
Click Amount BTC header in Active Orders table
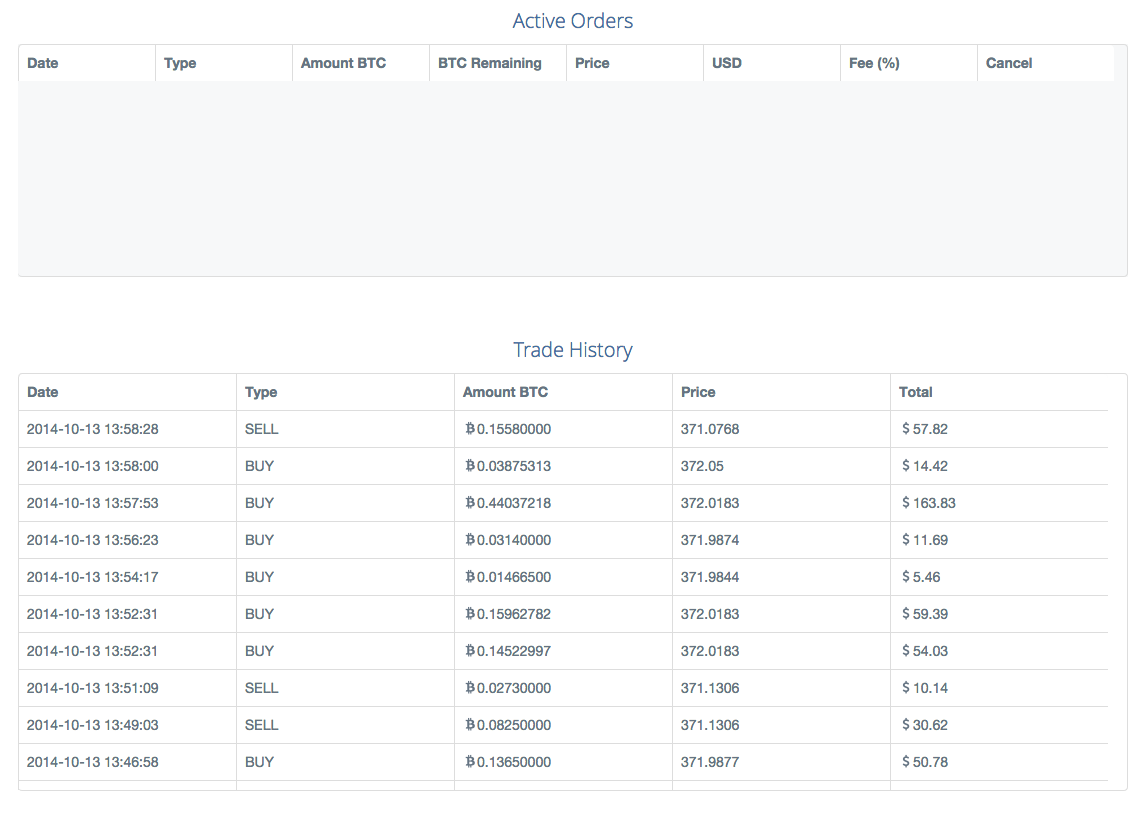(x=343, y=63)
